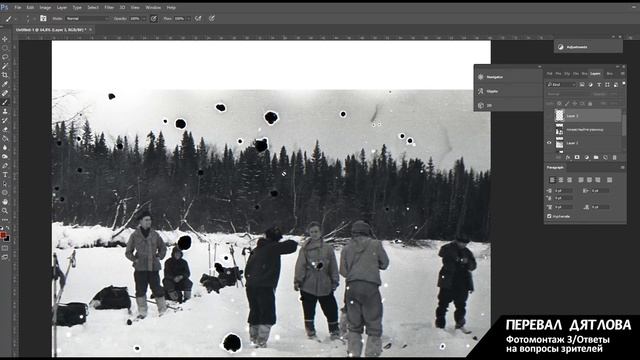Select the Zoom tool

tap(5, 211)
